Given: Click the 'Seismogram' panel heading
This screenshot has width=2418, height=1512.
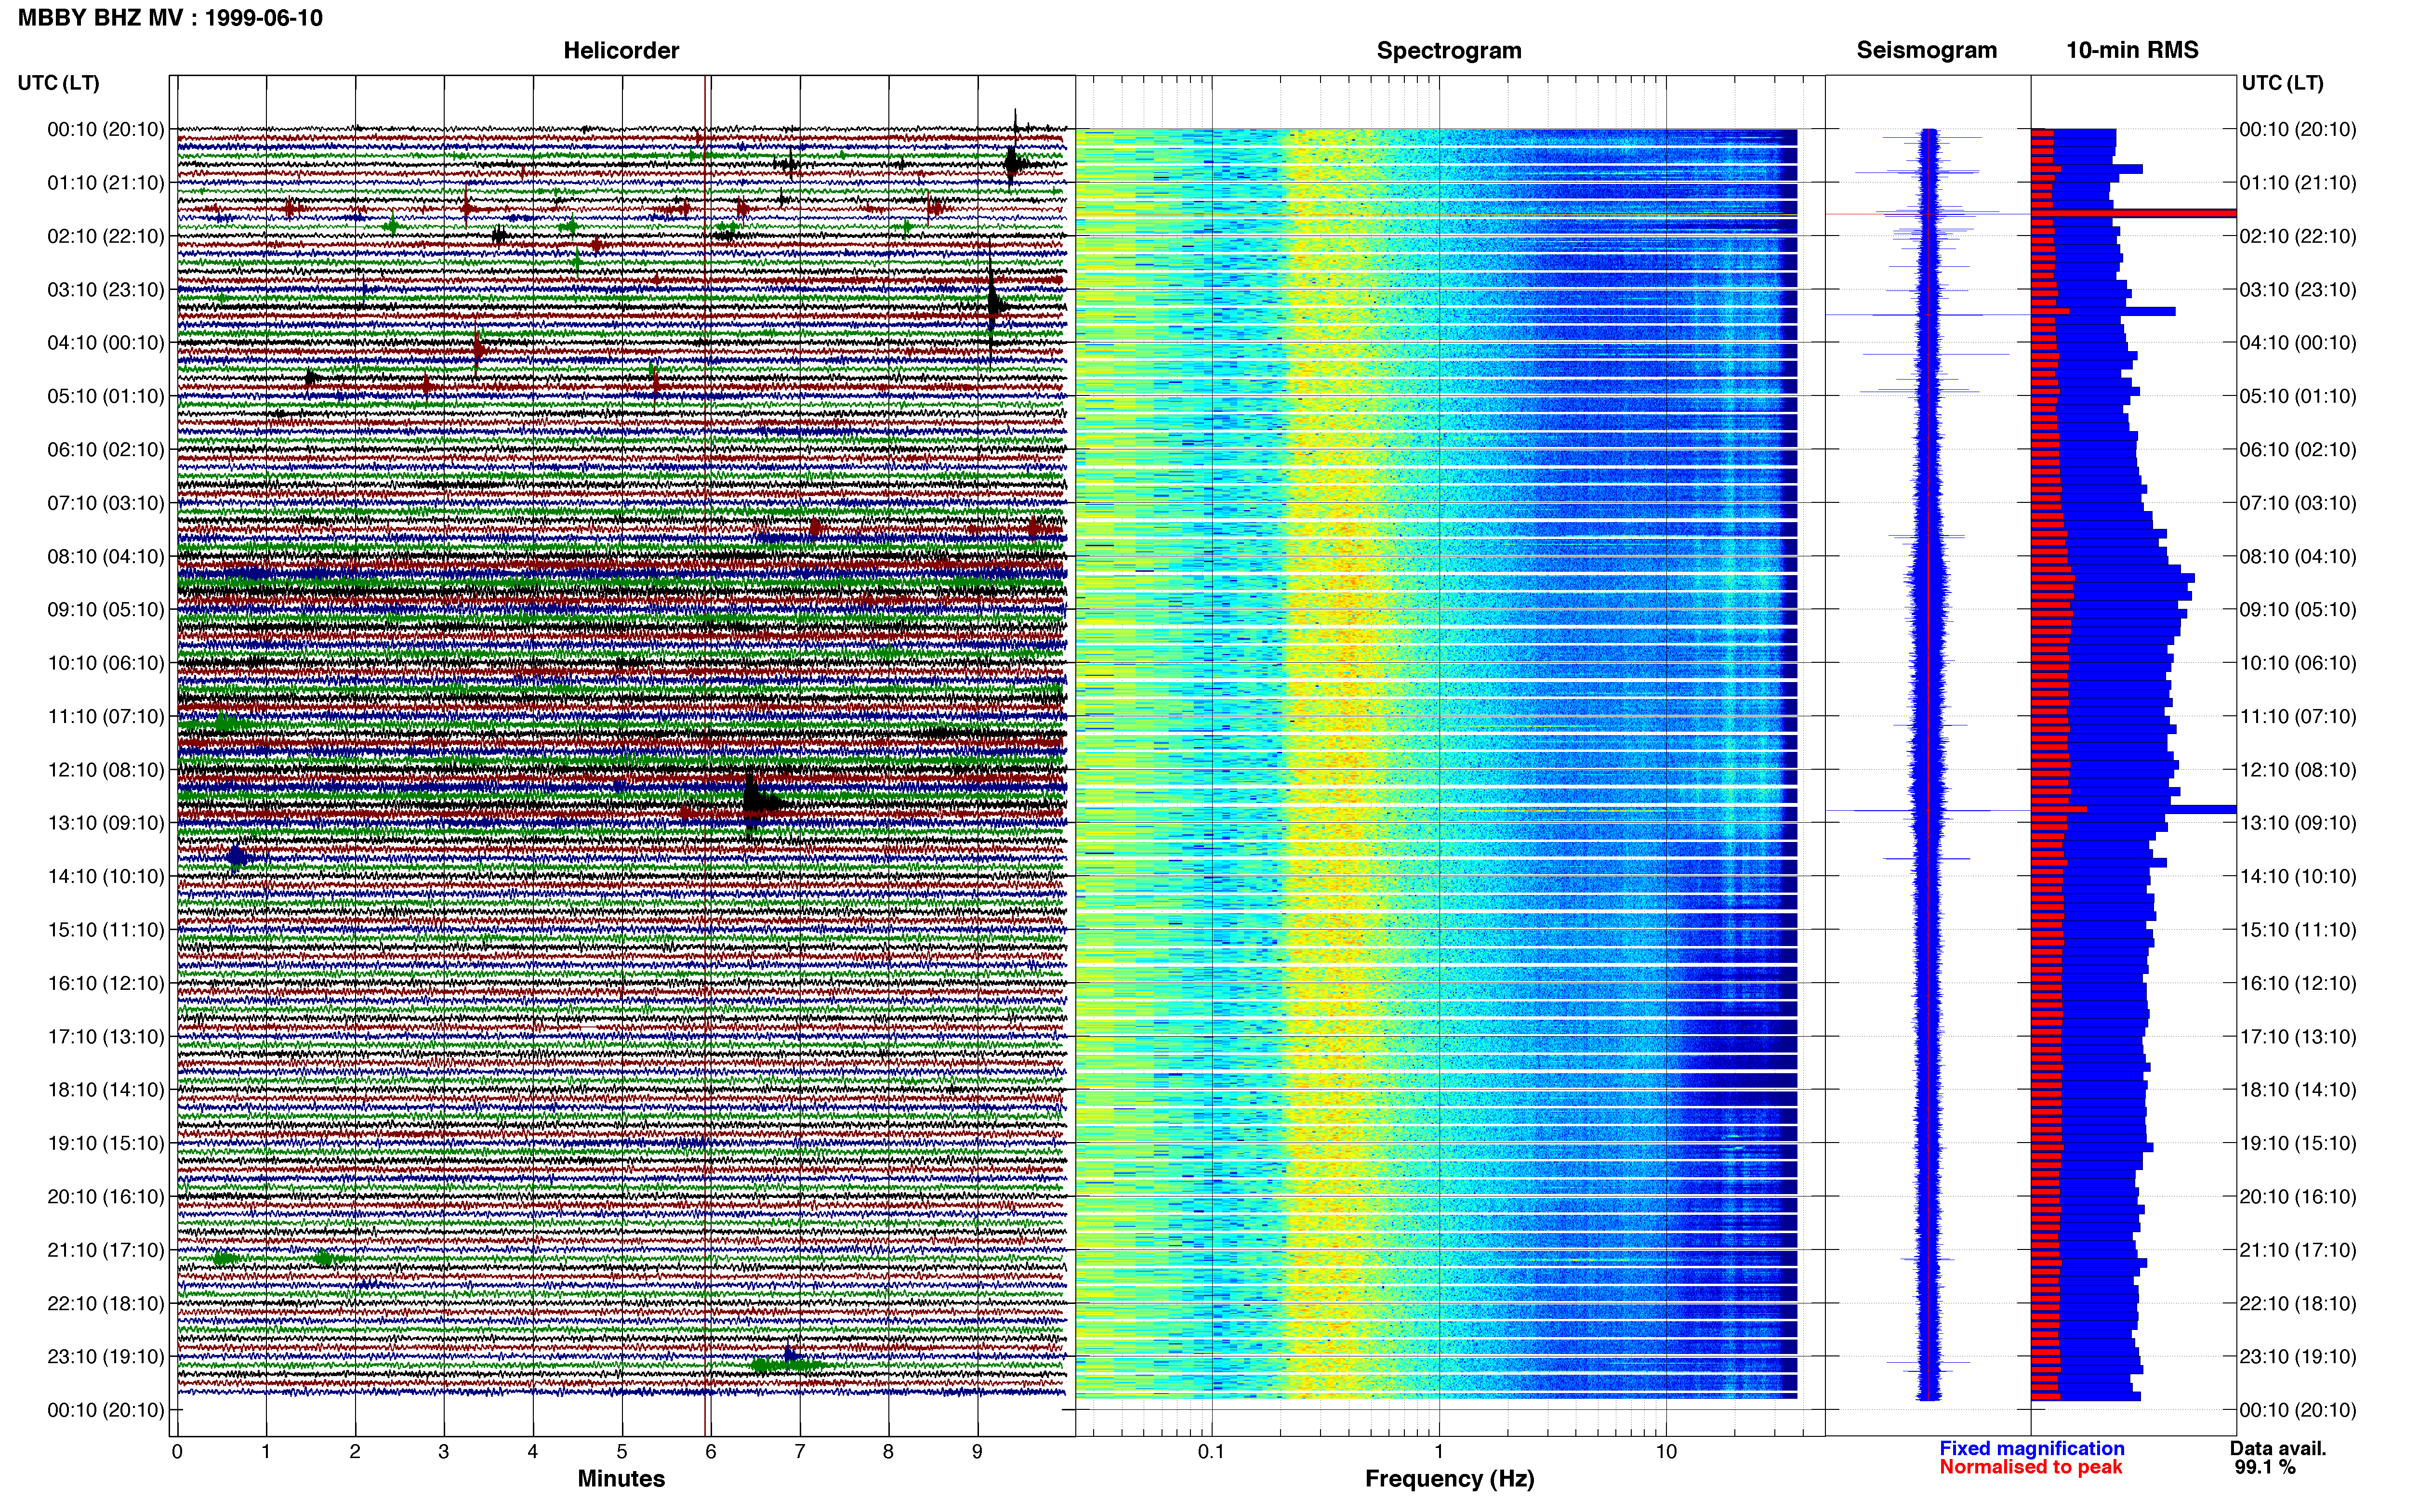Looking at the screenshot, I should pos(1926,50).
